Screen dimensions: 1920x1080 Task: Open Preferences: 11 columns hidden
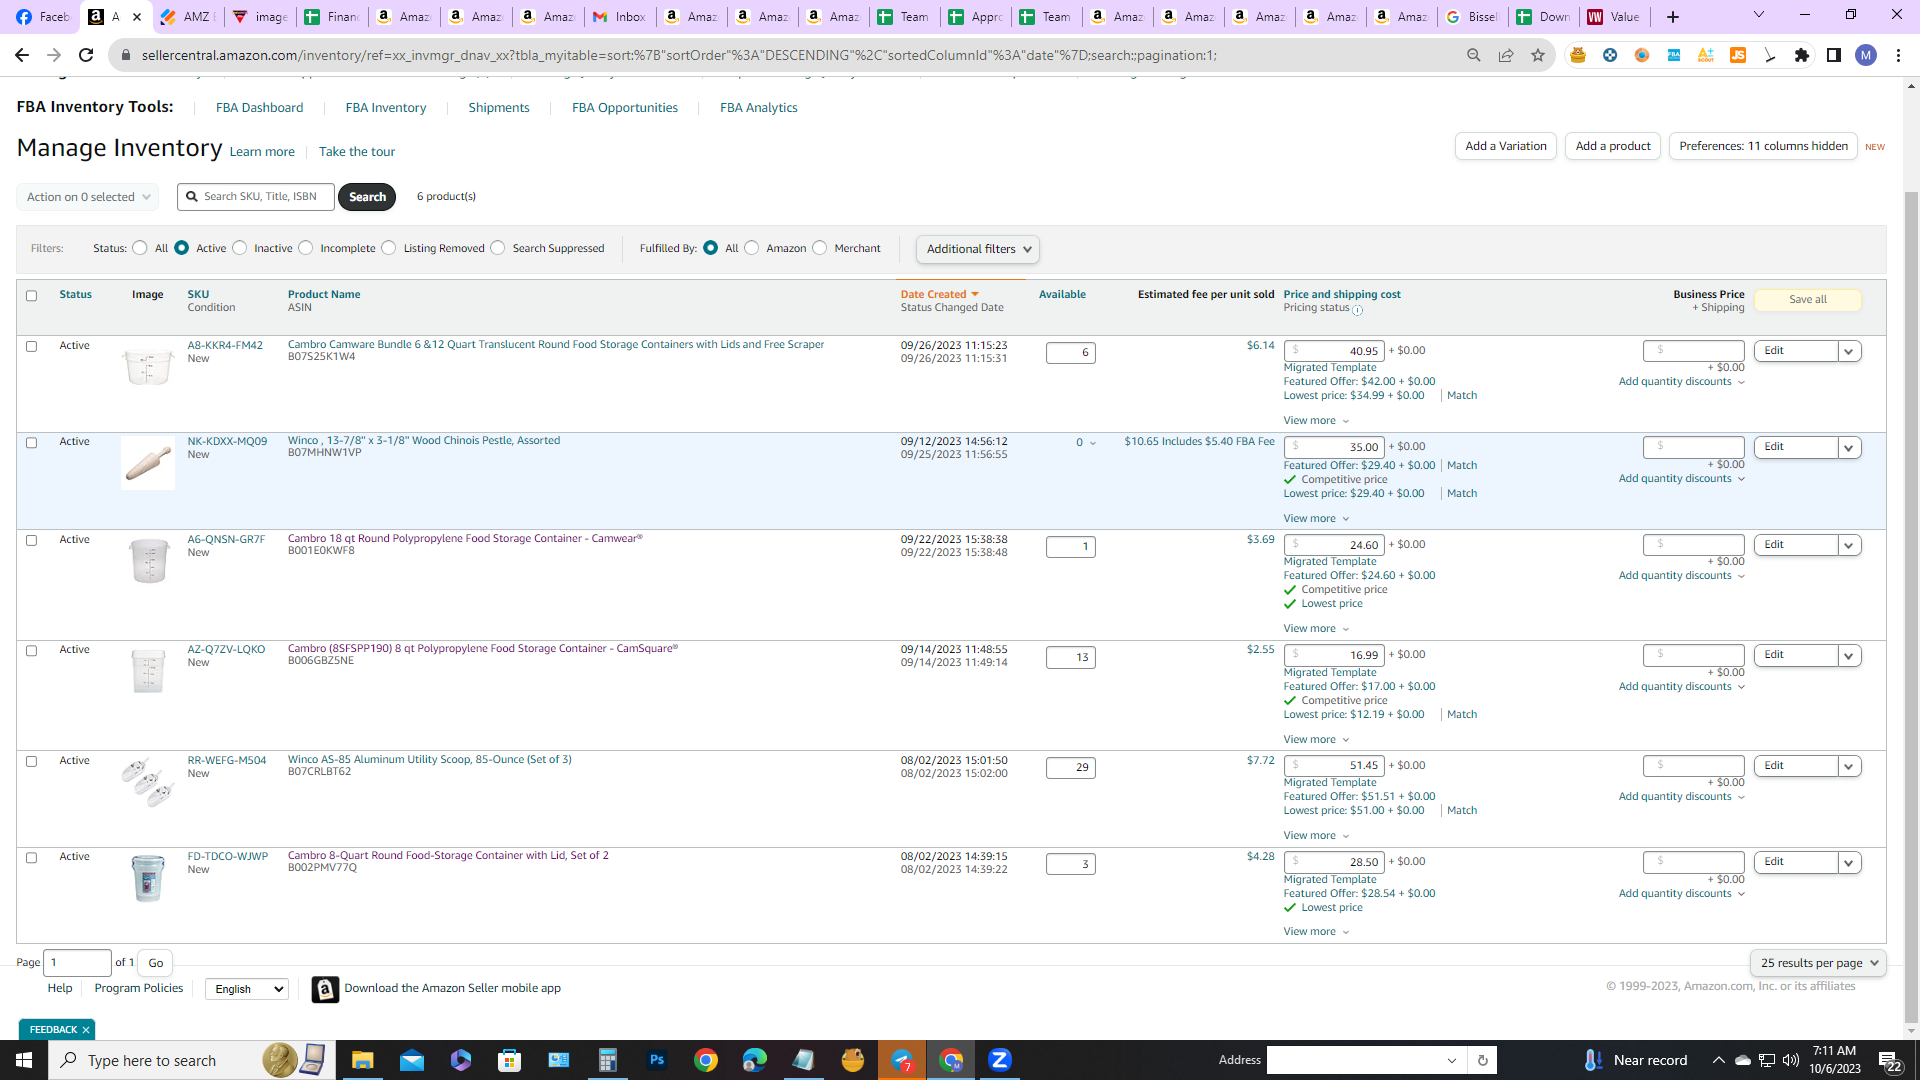(x=1763, y=146)
